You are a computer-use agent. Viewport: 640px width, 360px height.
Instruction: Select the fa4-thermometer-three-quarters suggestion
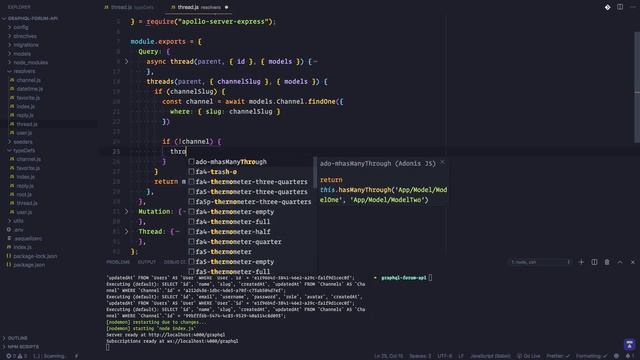[251, 182]
